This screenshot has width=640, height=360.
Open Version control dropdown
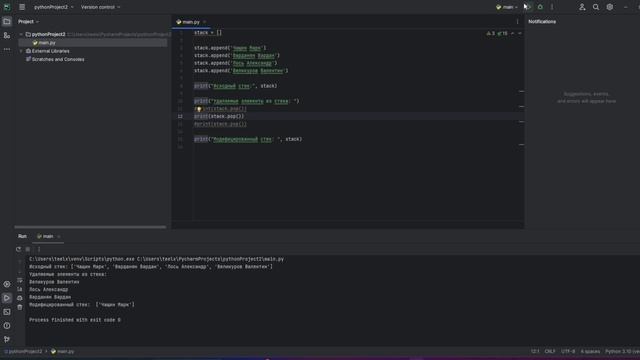100,7
